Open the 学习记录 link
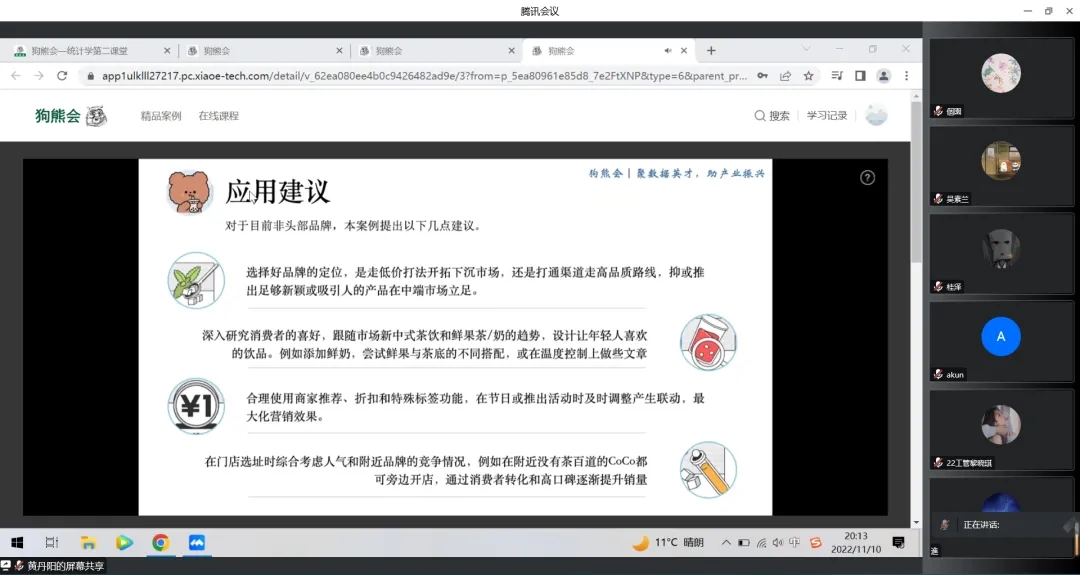The width and height of the screenshot is (1080, 575). click(827, 116)
